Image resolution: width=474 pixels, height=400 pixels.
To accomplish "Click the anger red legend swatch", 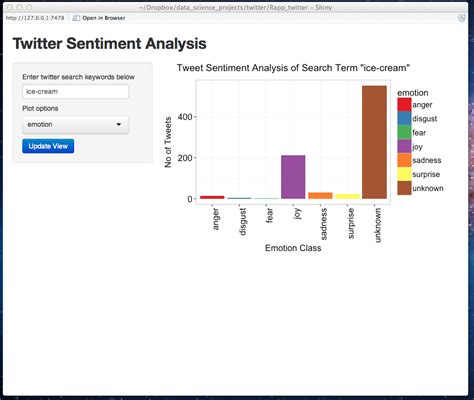I will click(404, 105).
